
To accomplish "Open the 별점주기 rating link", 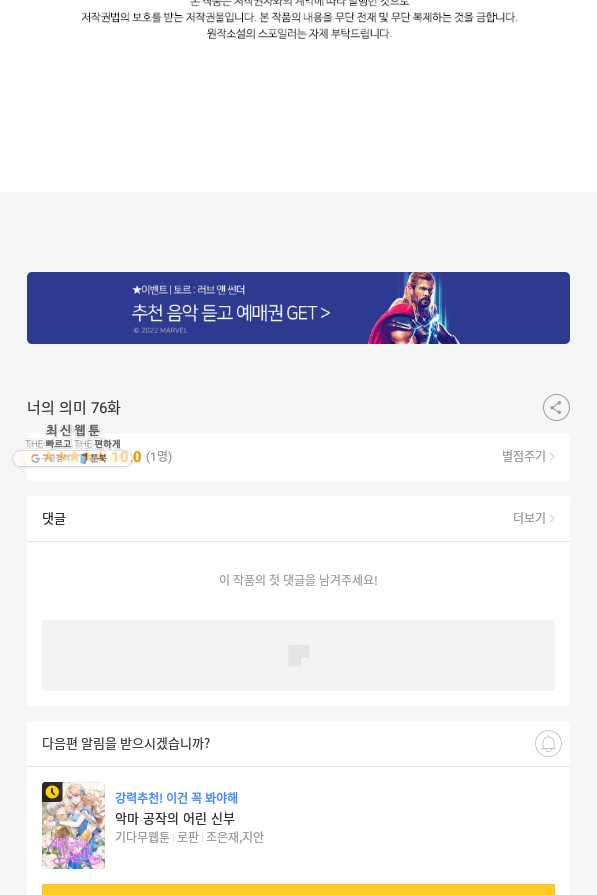I will 528,456.
